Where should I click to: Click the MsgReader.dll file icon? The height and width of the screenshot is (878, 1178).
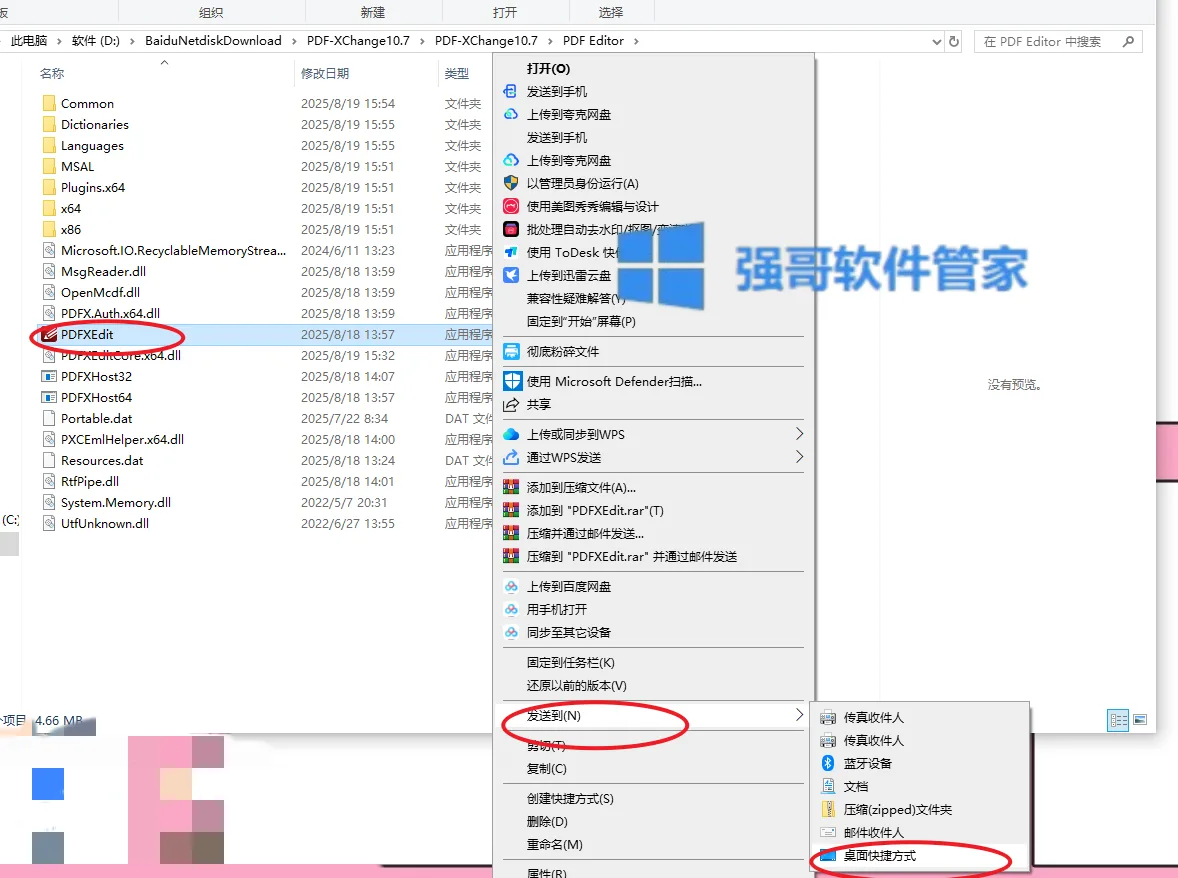click(50, 271)
